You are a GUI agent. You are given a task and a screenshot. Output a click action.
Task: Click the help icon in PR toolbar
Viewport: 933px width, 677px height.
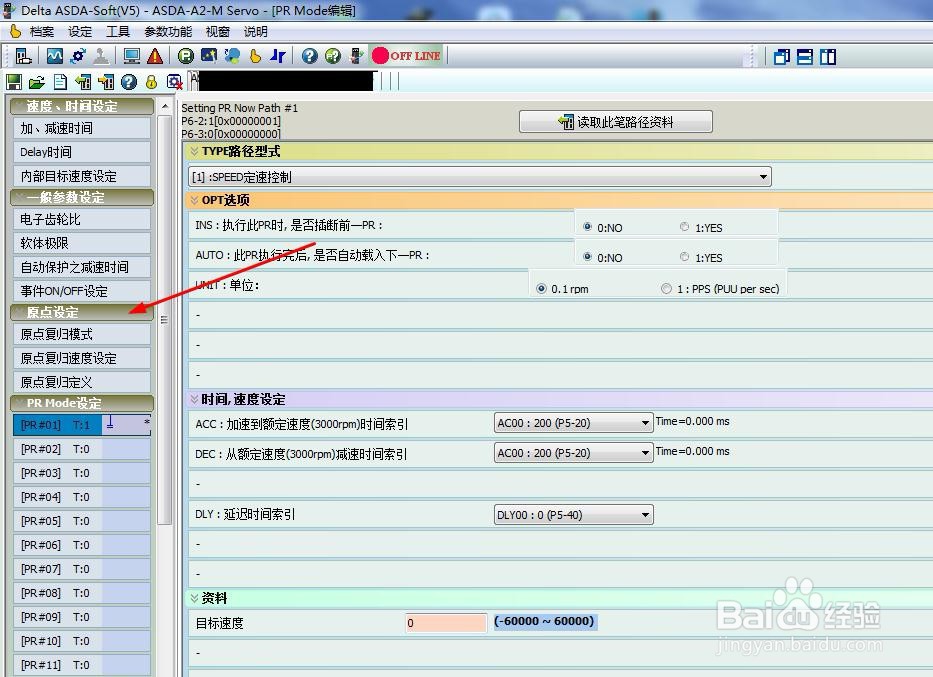tap(129, 82)
